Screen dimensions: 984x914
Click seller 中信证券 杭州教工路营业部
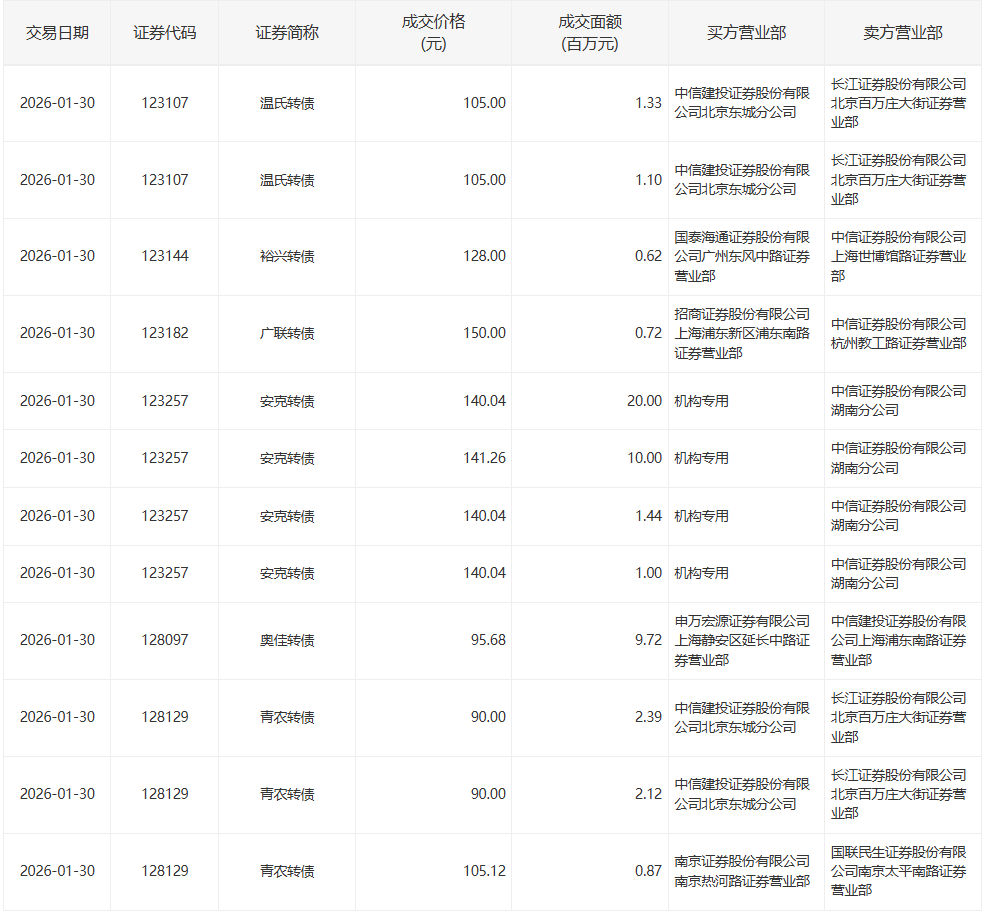(x=899, y=333)
